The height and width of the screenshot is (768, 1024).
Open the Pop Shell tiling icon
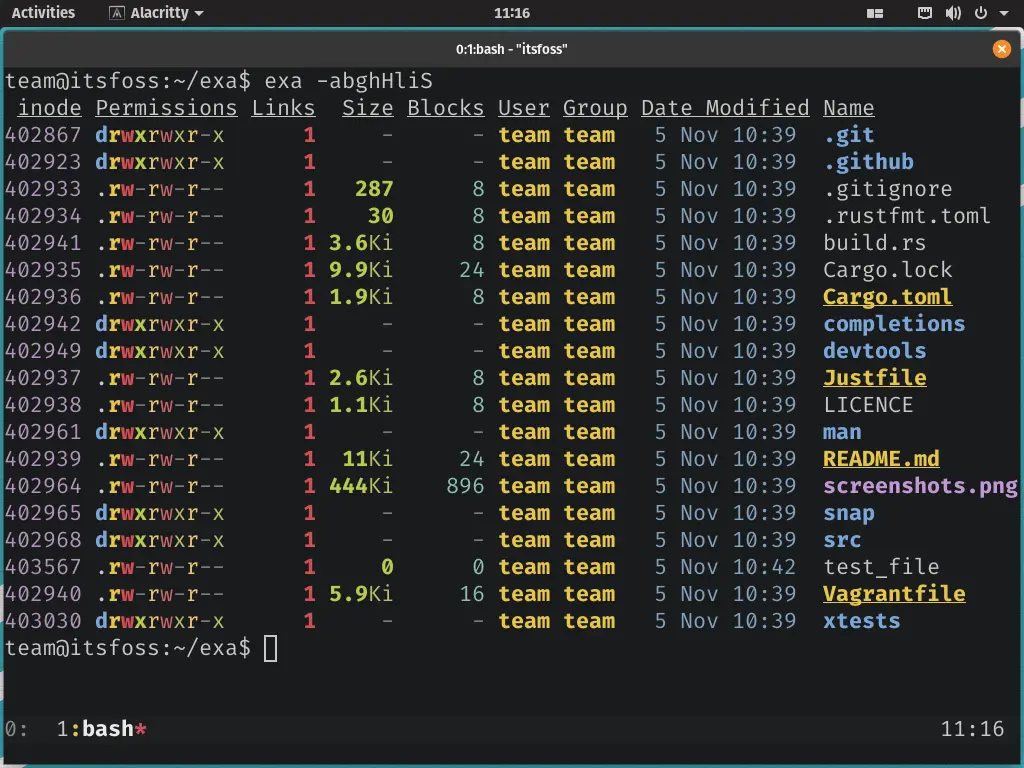875,13
